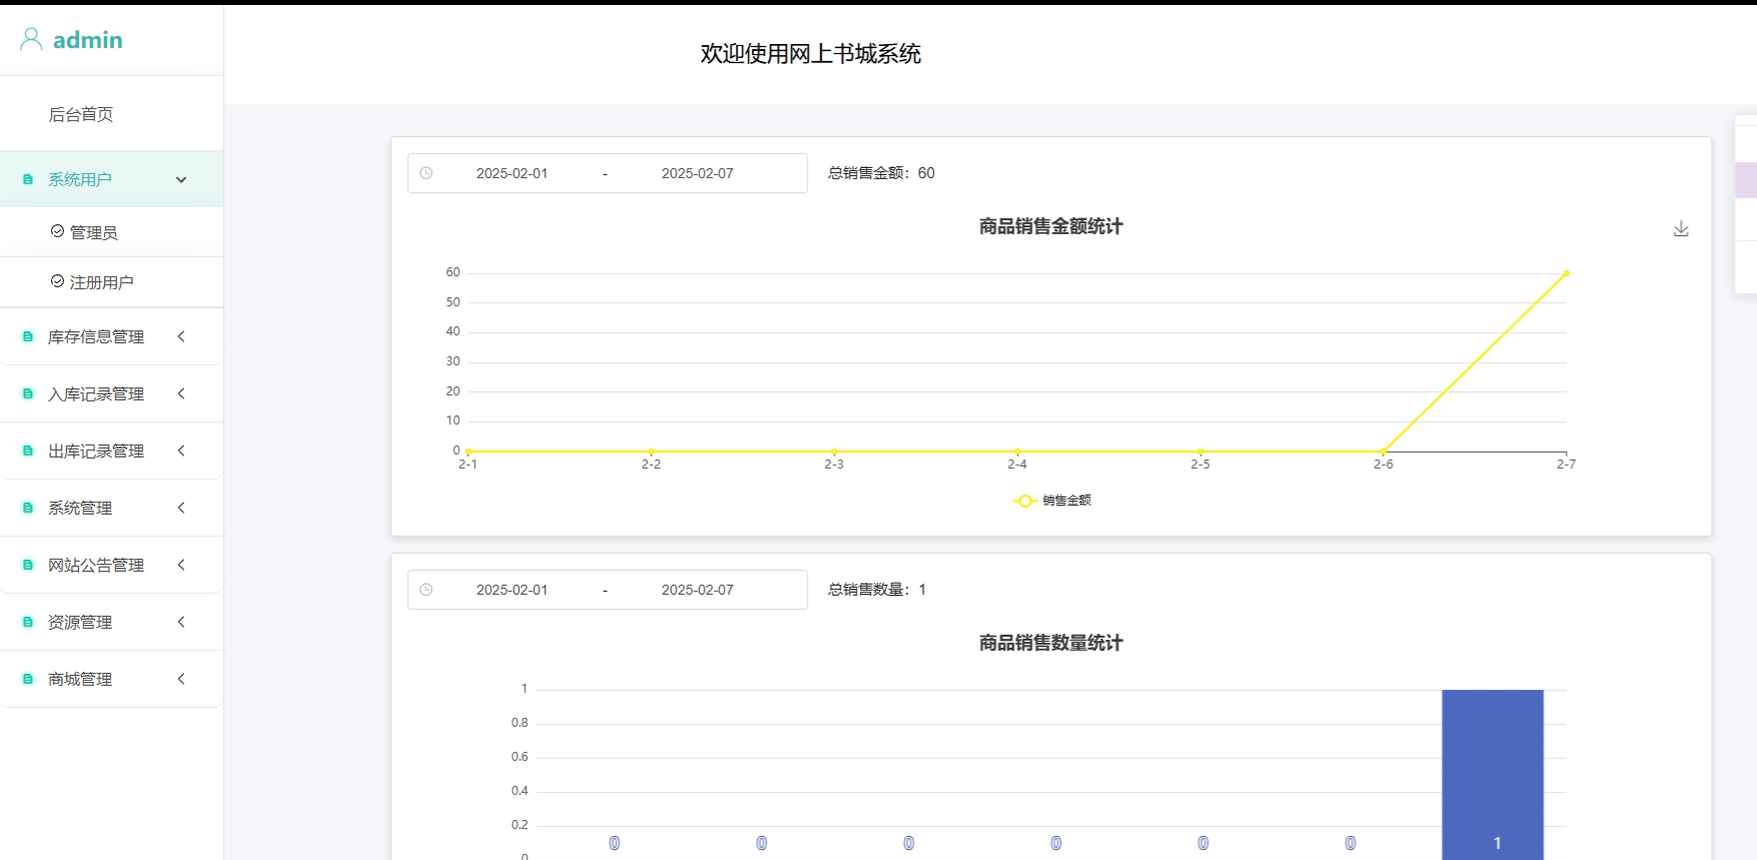Screen dimensions: 1757x860
Task: Expand the 资源管理 submenu arrow
Action: tap(181, 622)
